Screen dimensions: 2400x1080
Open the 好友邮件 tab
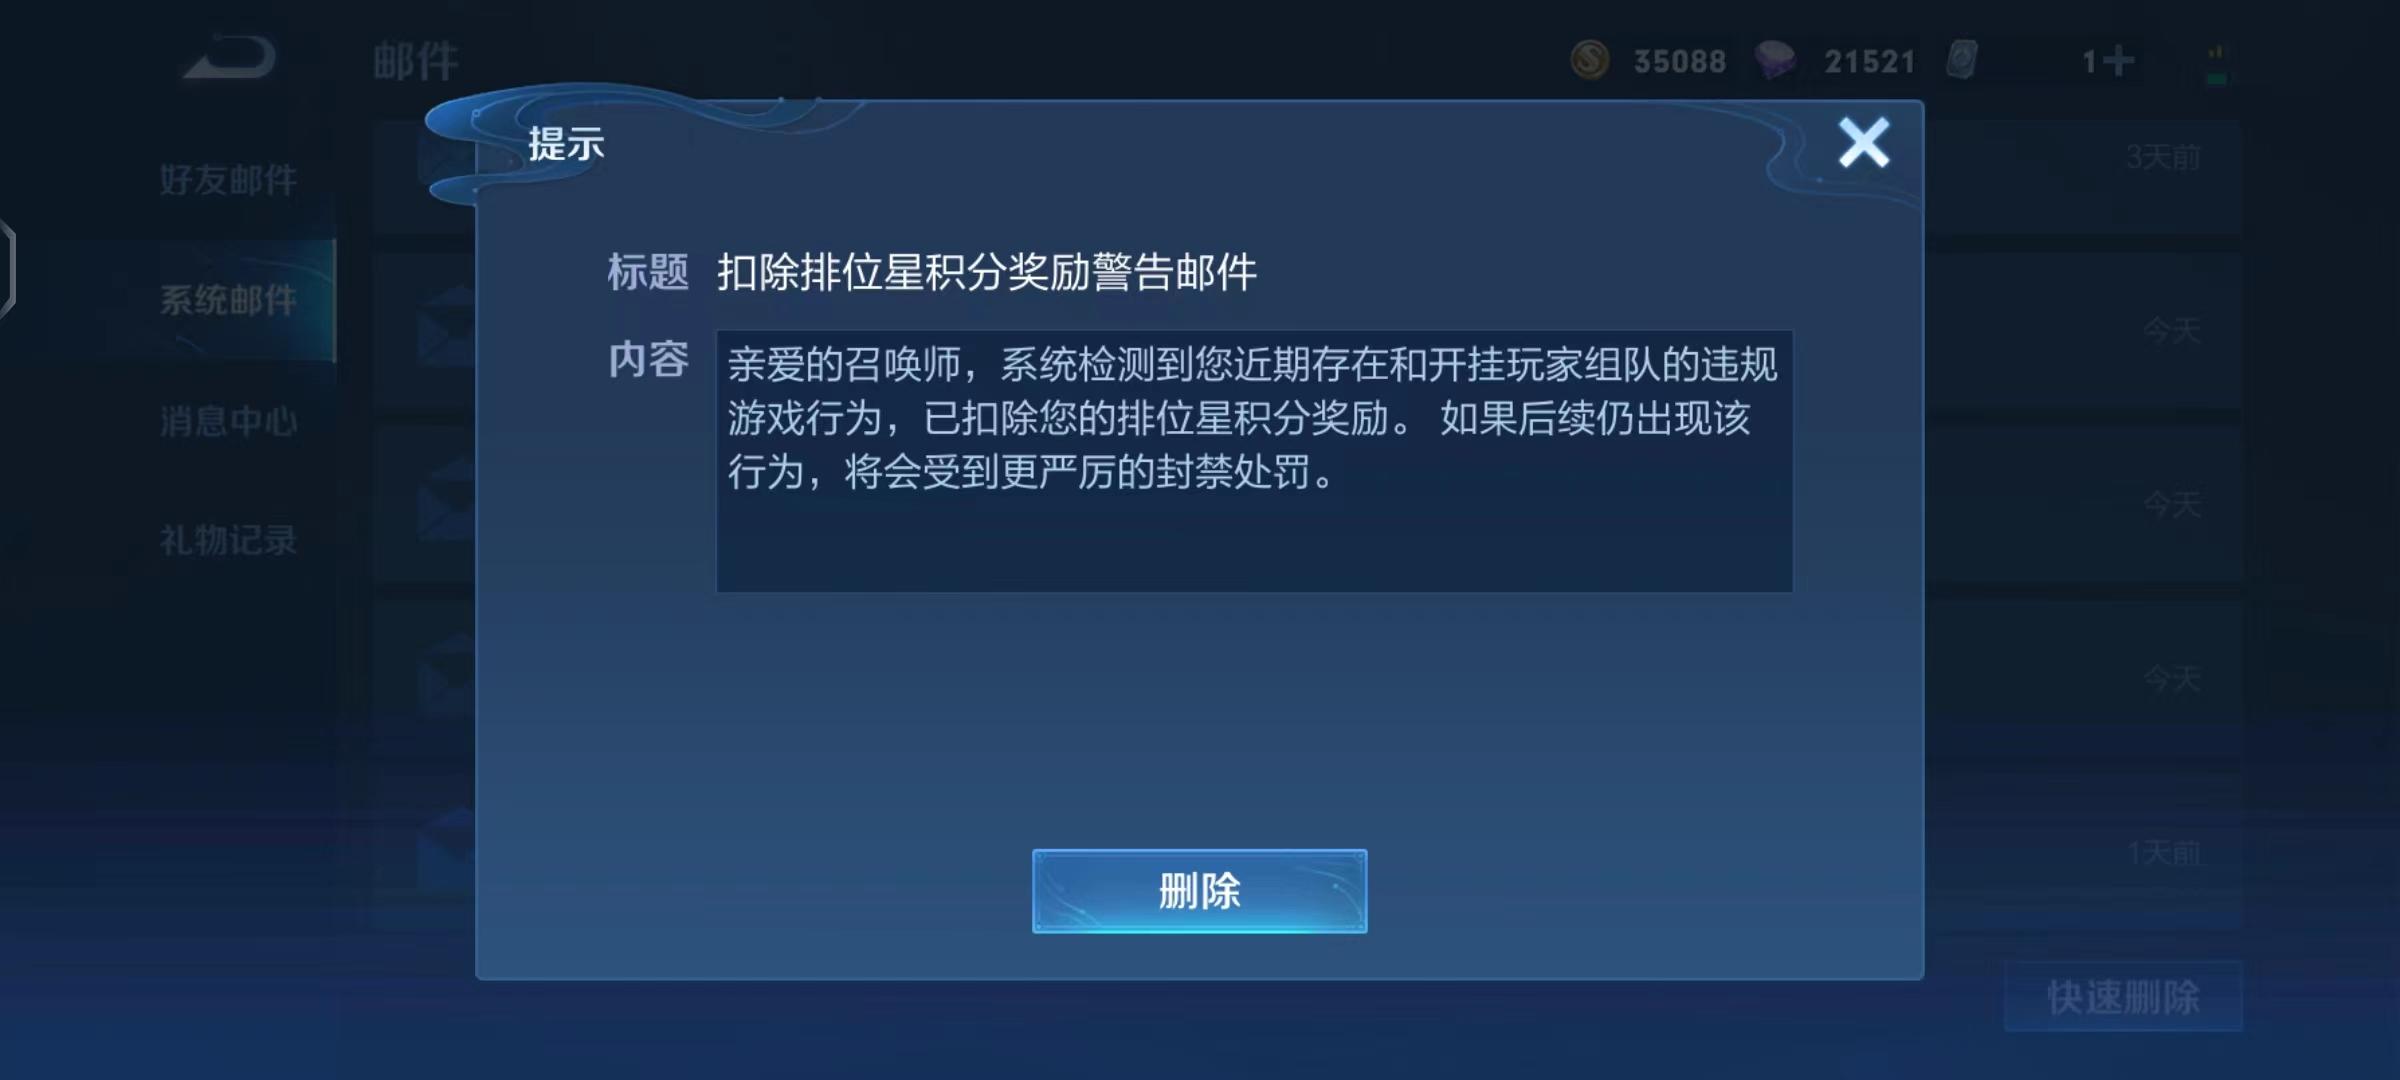pos(228,180)
